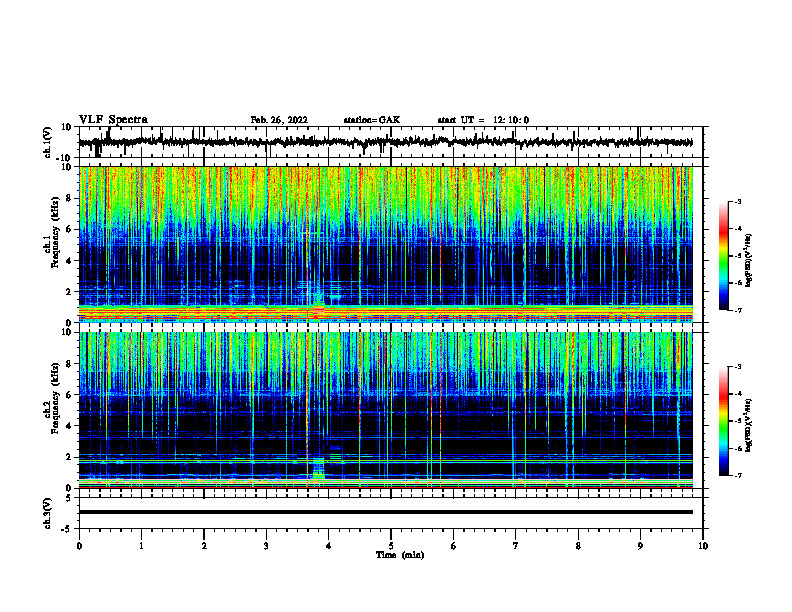Click time axis tick label '0'
Screen dimensions: 792x612
tap(79, 546)
